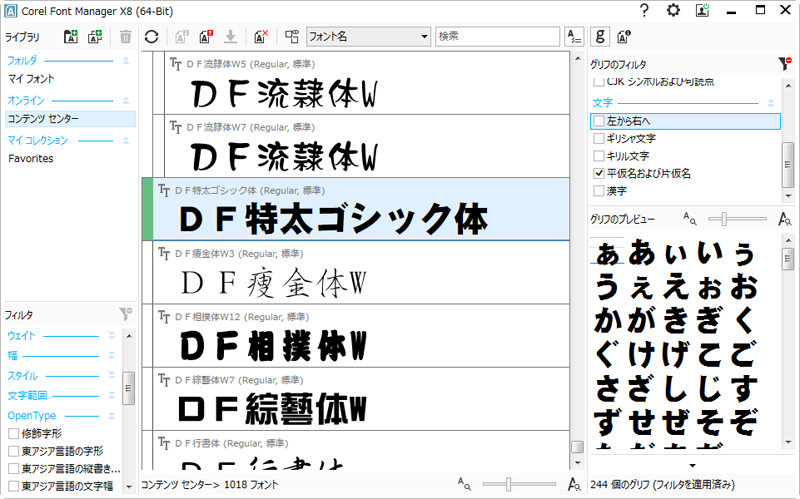
Task: Click the first あ glyph in preview
Action: [x=607, y=254]
